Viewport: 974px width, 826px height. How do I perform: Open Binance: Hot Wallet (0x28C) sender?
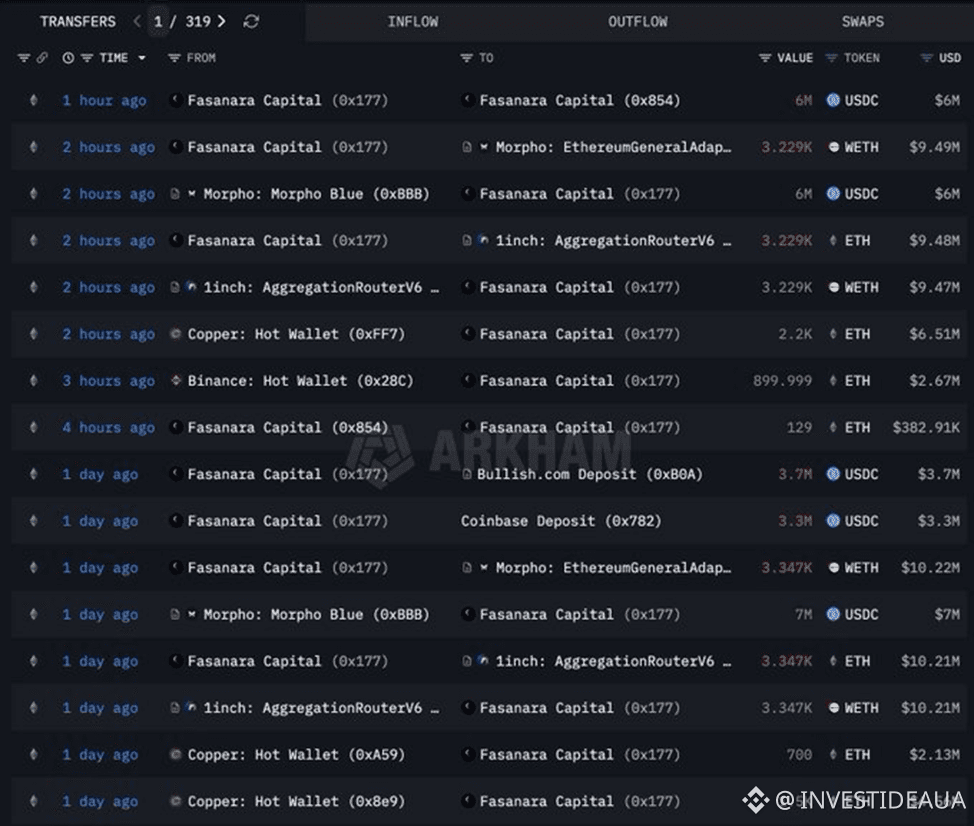(300, 381)
